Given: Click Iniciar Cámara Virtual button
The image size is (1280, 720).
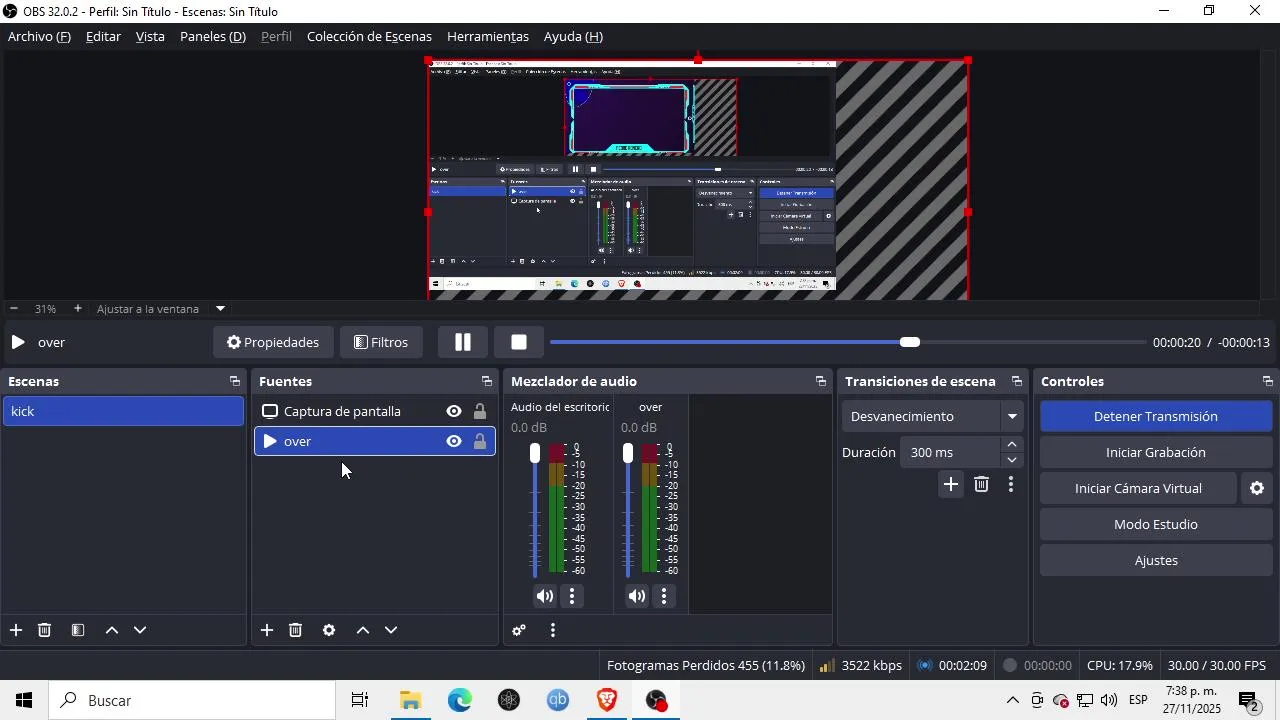Looking at the screenshot, I should 1138,488.
